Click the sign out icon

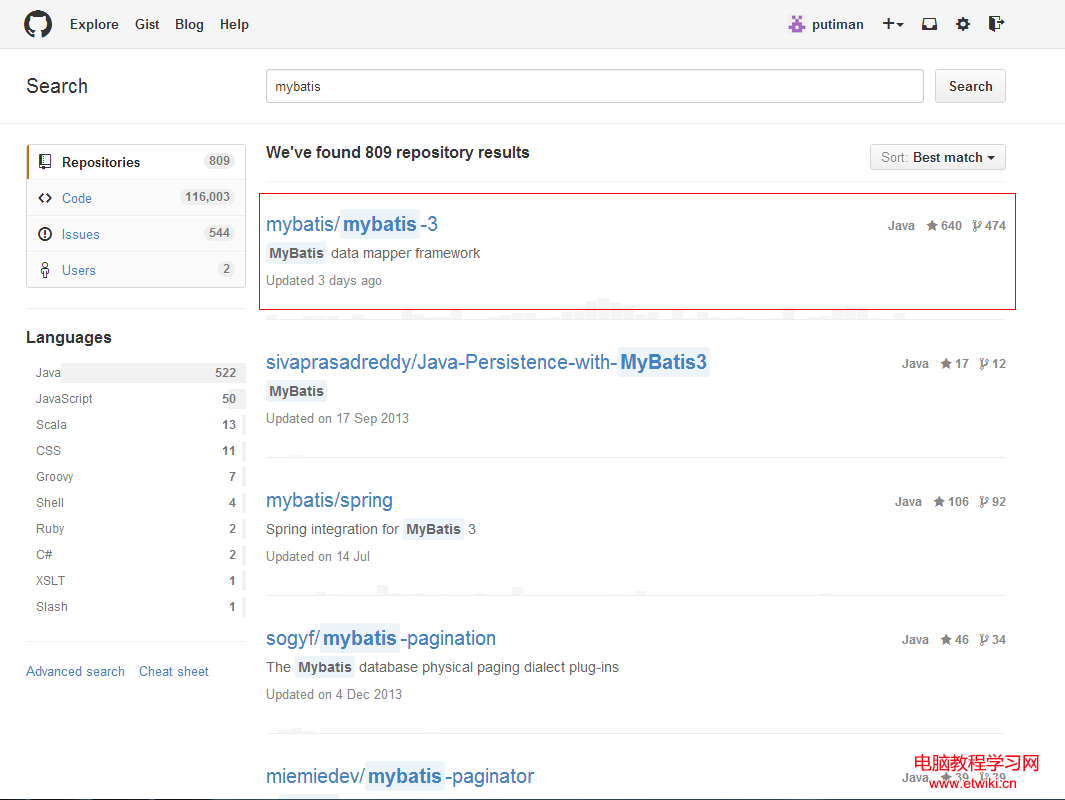tap(996, 24)
